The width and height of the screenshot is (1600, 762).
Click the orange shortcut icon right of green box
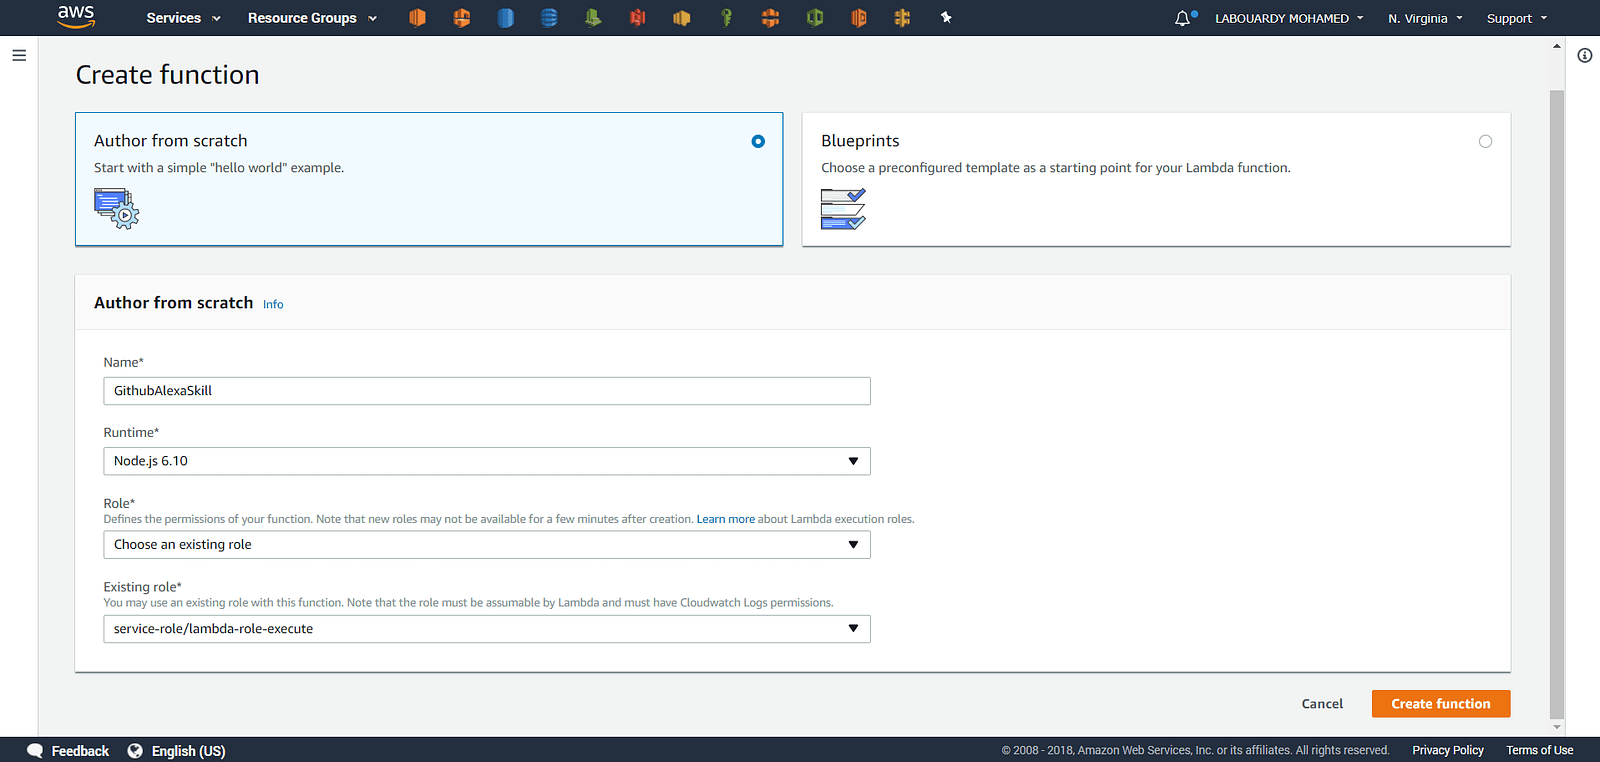coord(858,18)
